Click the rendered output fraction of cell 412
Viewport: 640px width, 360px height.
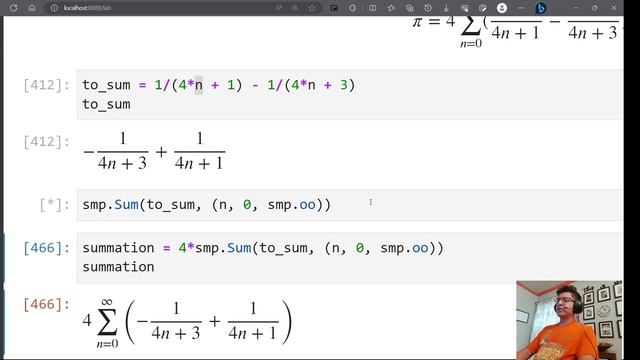click(154, 151)
